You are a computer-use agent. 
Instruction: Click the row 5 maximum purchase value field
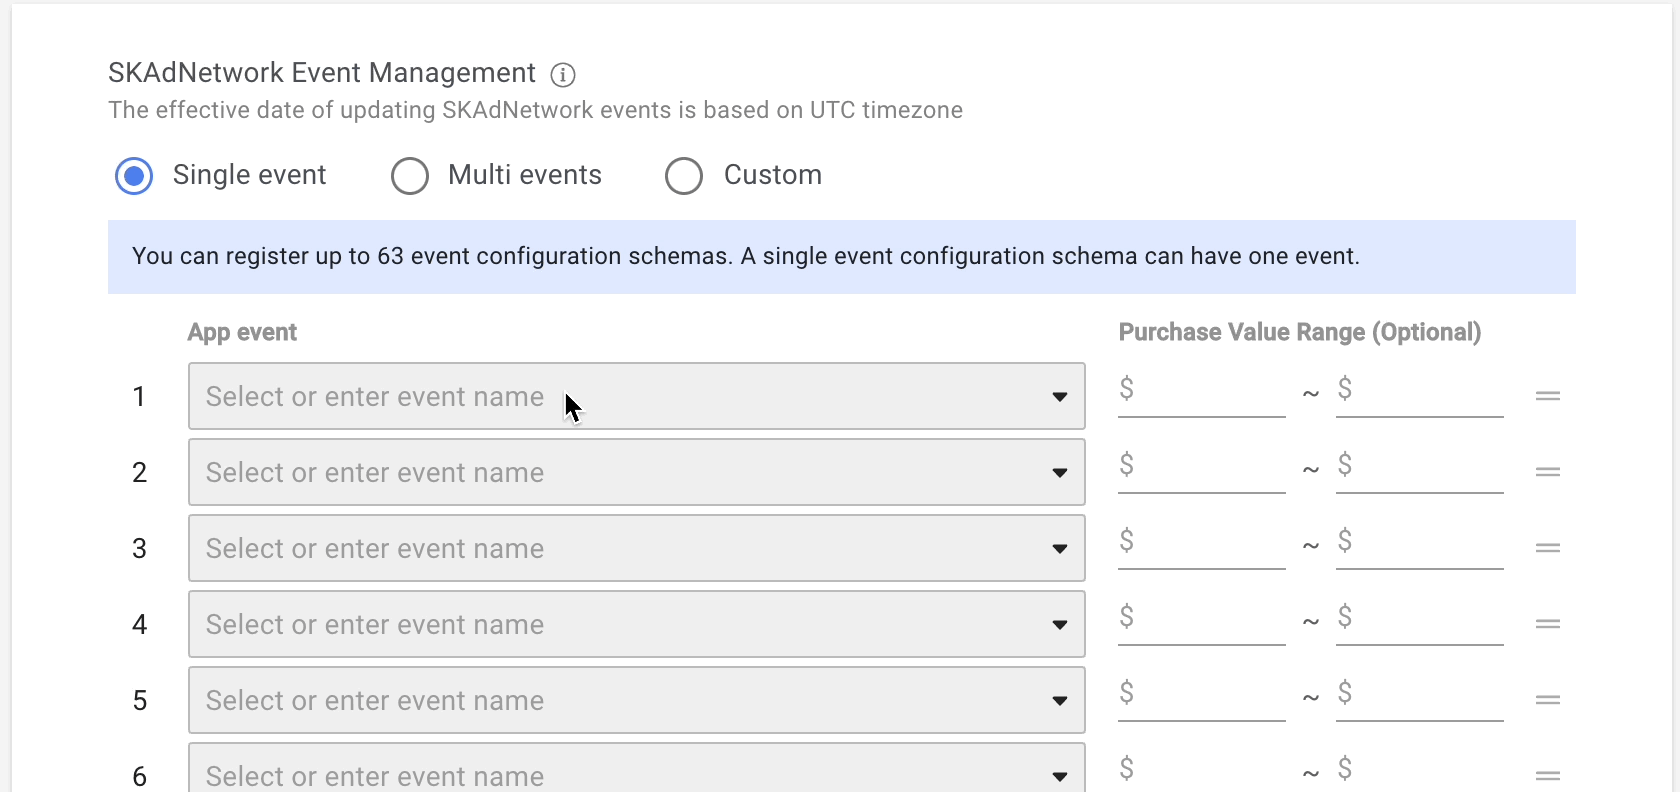click(1420, 696)
